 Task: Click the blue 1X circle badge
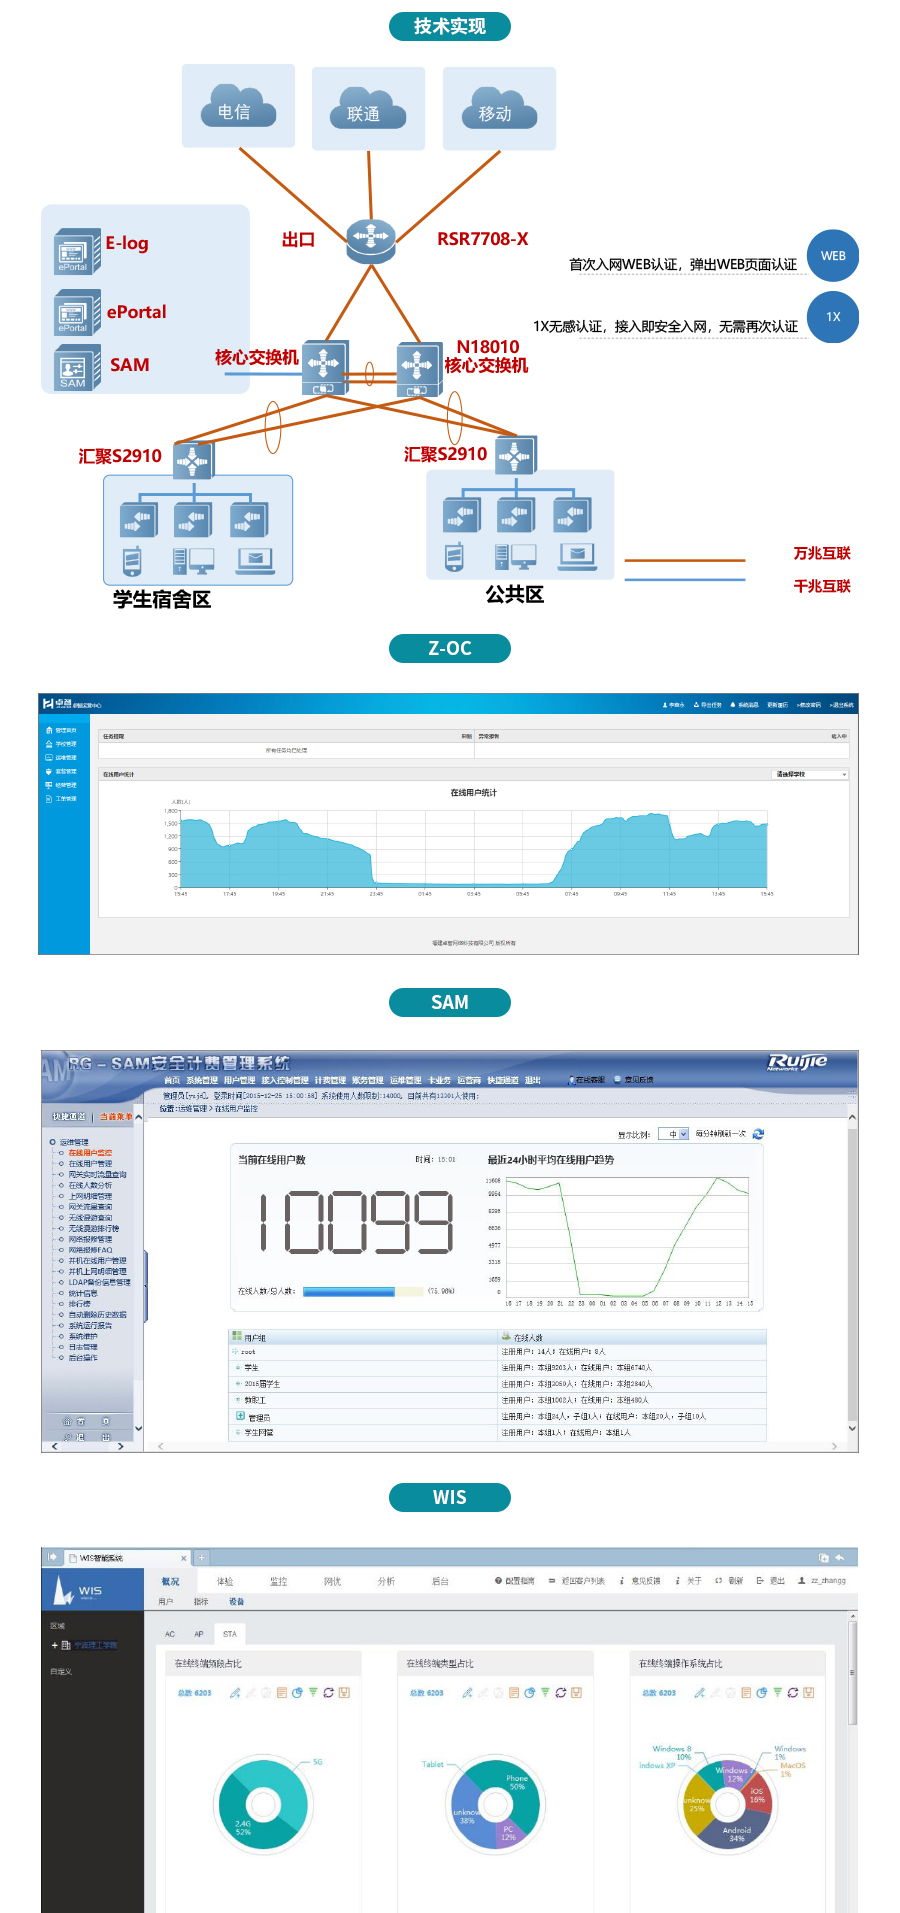pyautogui.click(x=832, y=317)
